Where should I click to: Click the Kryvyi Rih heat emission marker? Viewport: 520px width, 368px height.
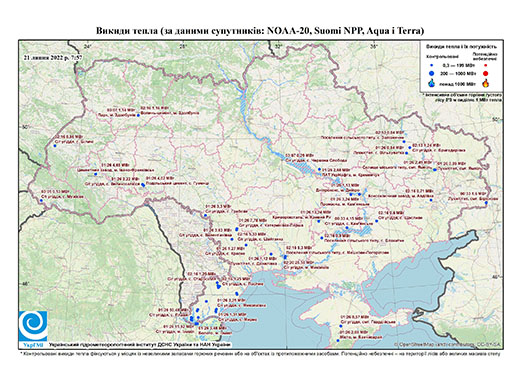[319, 221]
